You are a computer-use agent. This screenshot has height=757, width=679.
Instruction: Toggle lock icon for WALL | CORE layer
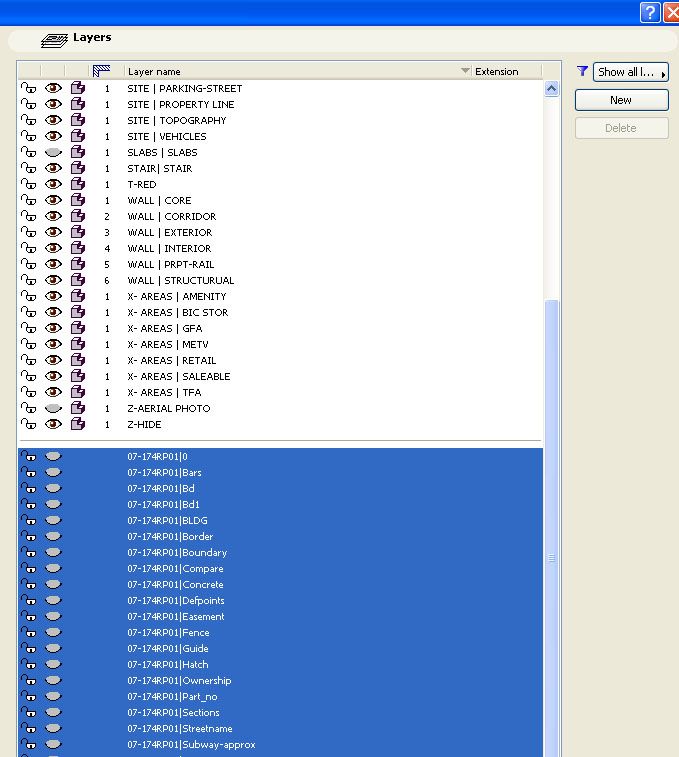[x=28, y=200]
